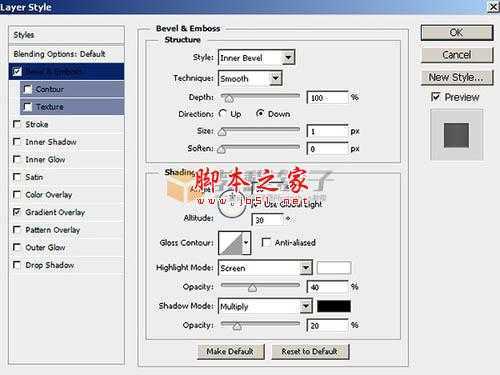Open the black Shadow color swatch
This screenshot has height=375, width=500.
click(334, 306)
